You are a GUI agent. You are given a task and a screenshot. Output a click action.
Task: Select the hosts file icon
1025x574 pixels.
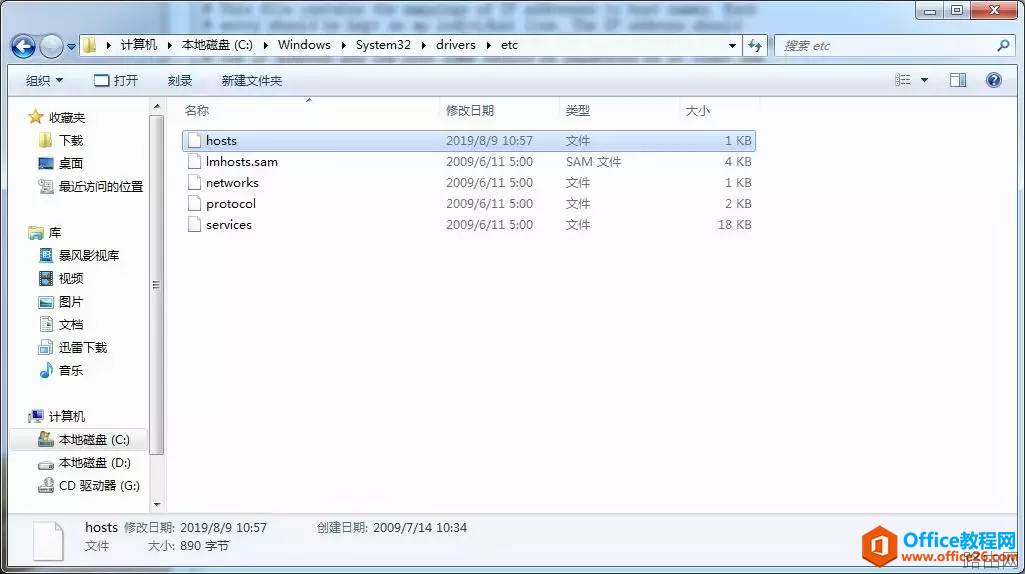194,141
